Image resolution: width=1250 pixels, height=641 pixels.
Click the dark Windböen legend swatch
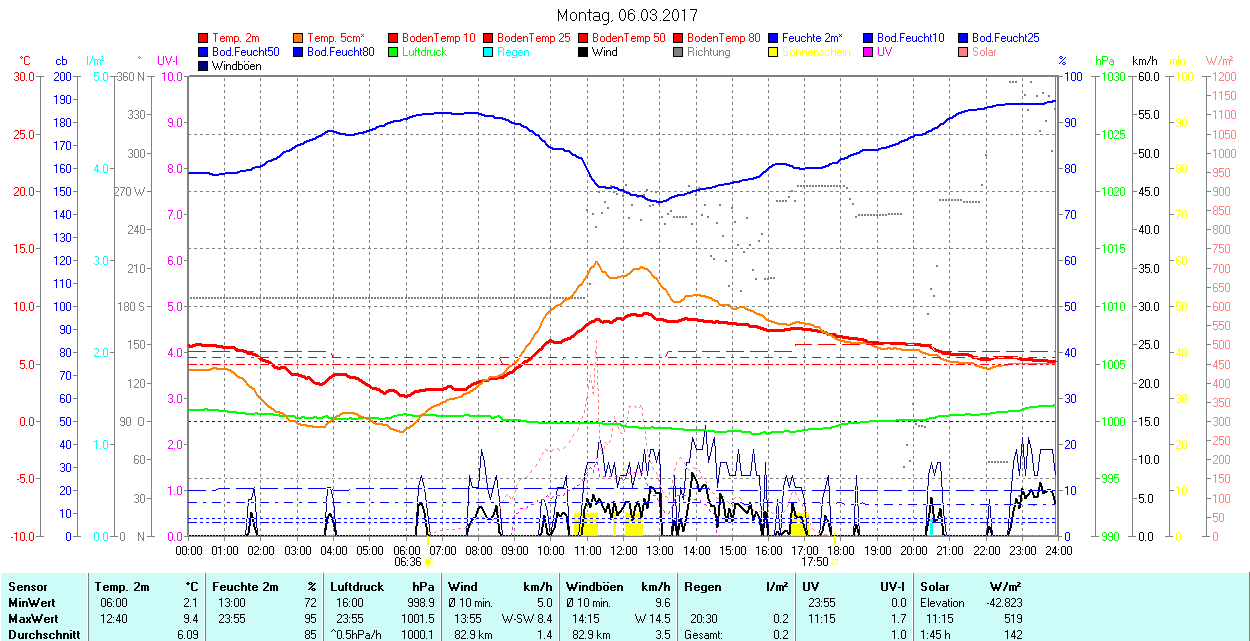204,66
